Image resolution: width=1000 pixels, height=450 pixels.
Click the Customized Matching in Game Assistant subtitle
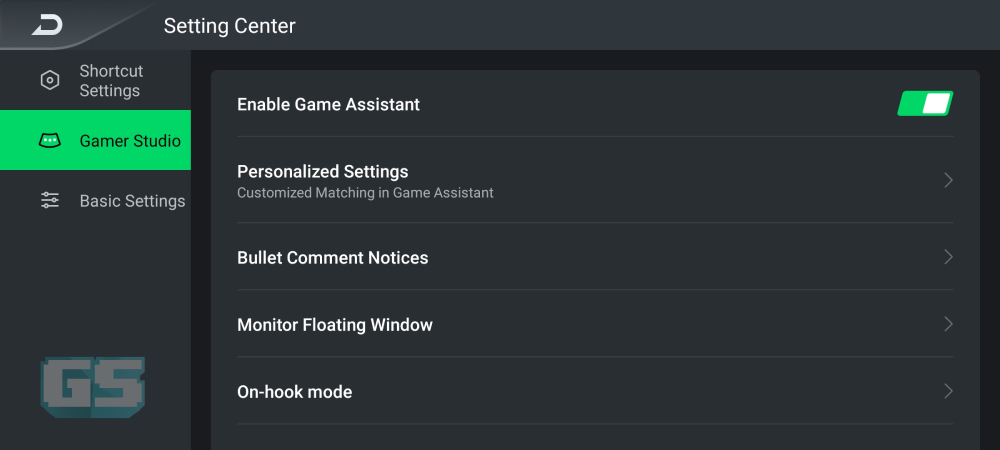pyautogui.click(x=365, y=192)
